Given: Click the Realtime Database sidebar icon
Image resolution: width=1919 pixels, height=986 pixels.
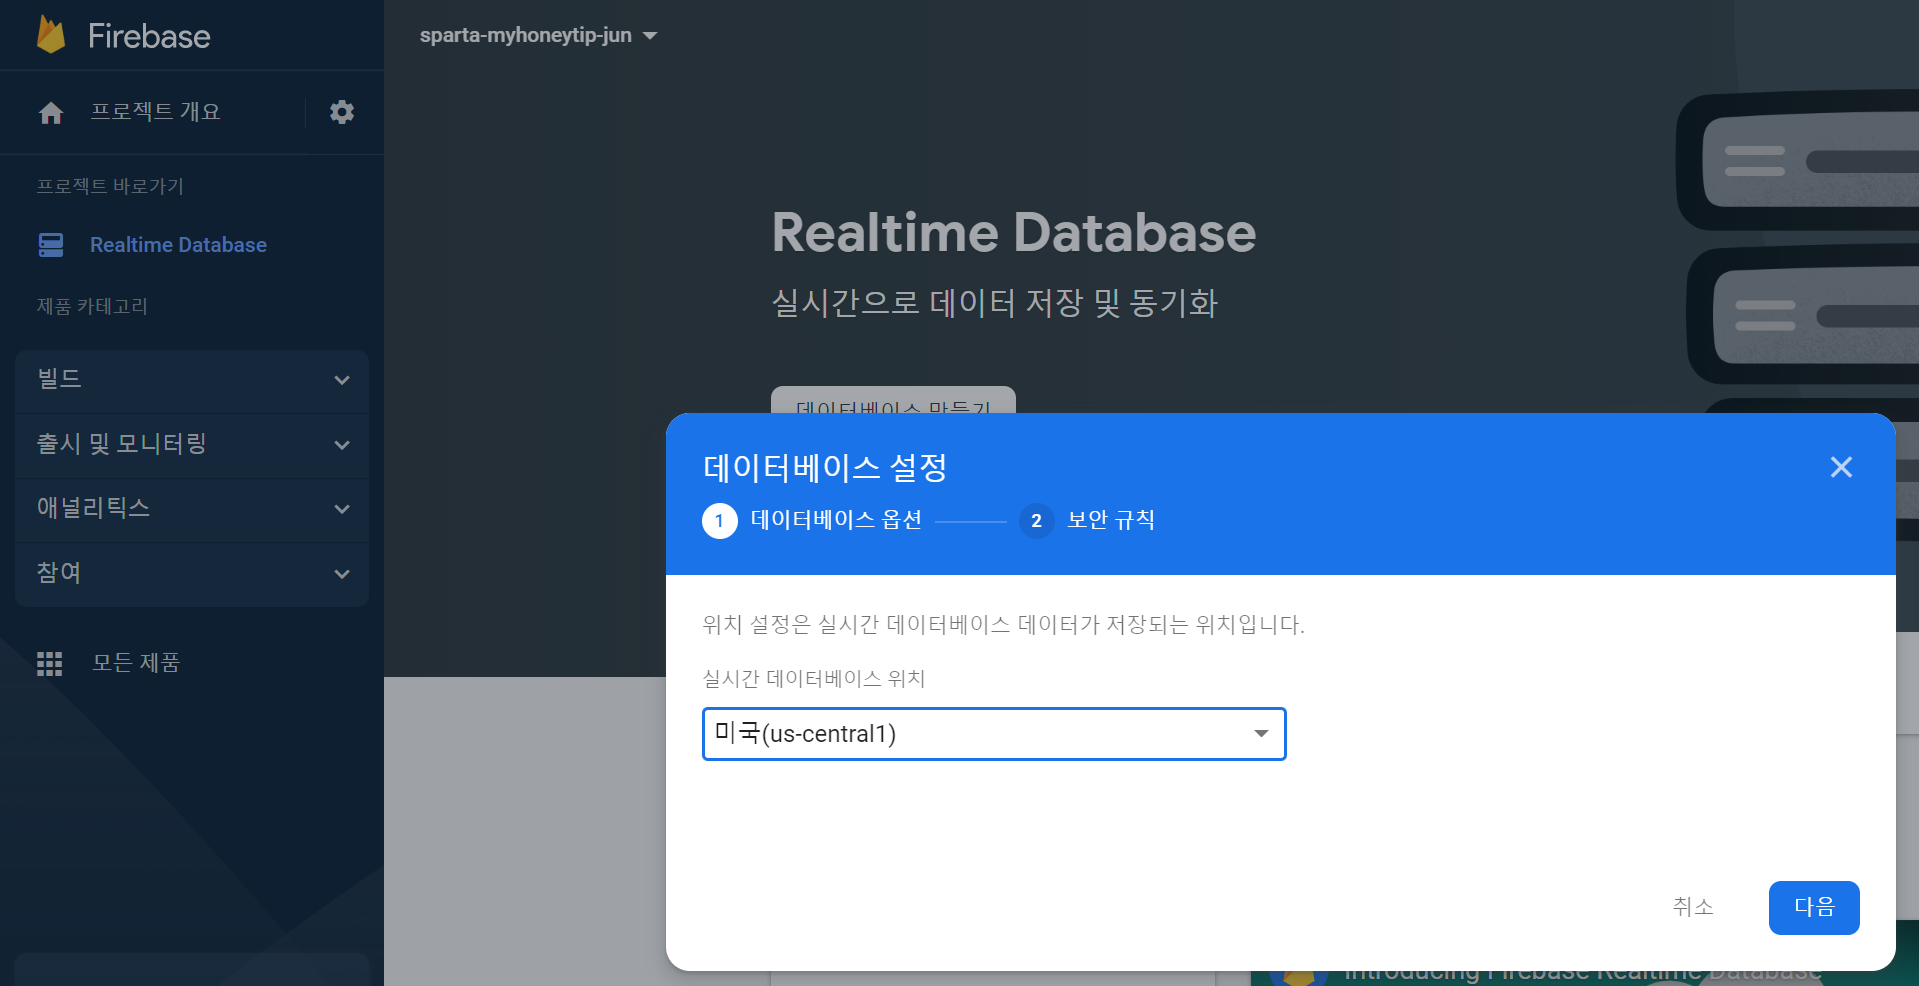Looking at the screenshot, I should pos(51,245).
